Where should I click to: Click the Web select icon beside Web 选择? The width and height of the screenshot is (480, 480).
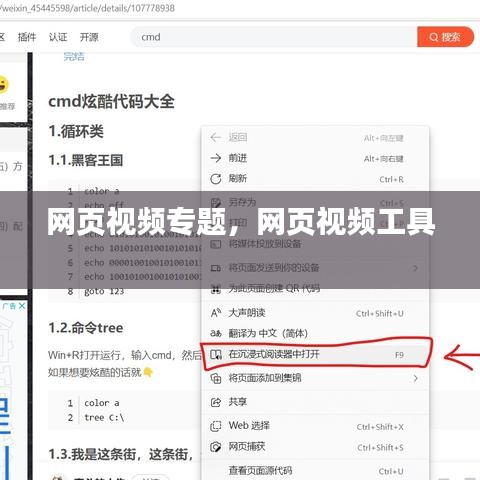[216, 426]
